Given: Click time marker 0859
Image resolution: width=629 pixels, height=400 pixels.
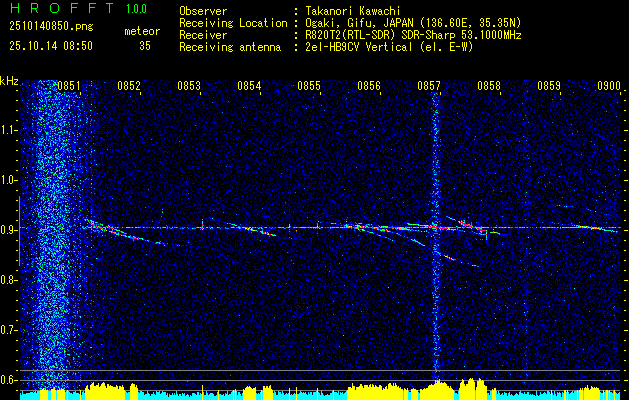Looking at the screenshot, I should [x=549, y=85].
